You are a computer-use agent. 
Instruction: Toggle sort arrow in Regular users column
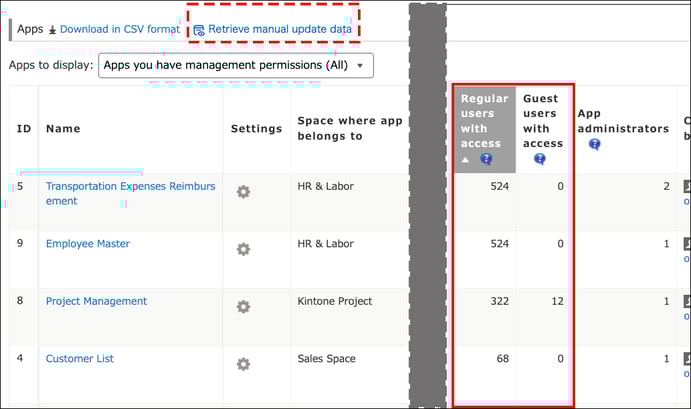tap(464, 159)
